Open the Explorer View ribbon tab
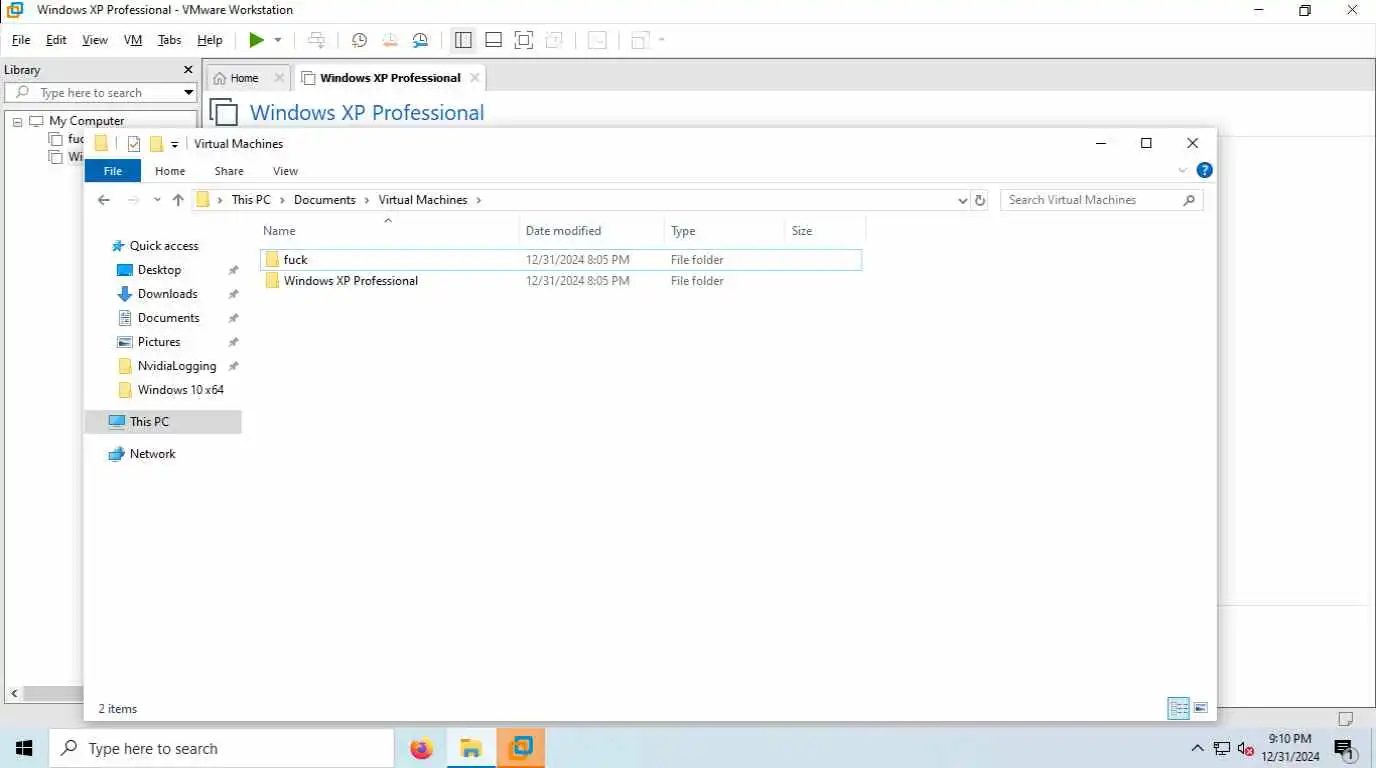1376x768 pixels. [x=285, y=171]
